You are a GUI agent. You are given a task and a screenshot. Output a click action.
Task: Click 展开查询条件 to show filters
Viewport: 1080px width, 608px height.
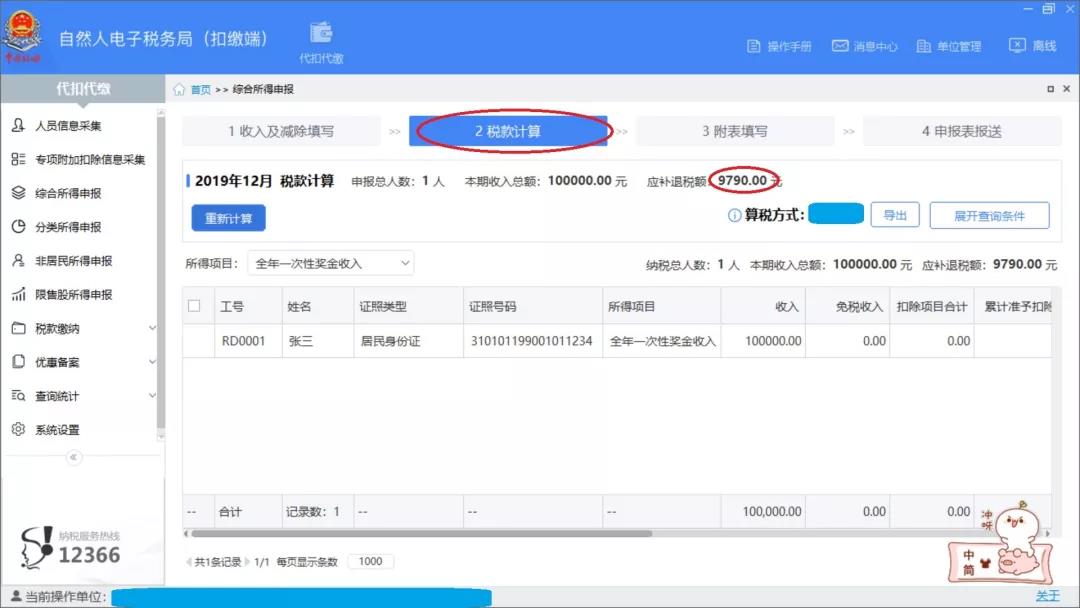[x=990, y=214]
